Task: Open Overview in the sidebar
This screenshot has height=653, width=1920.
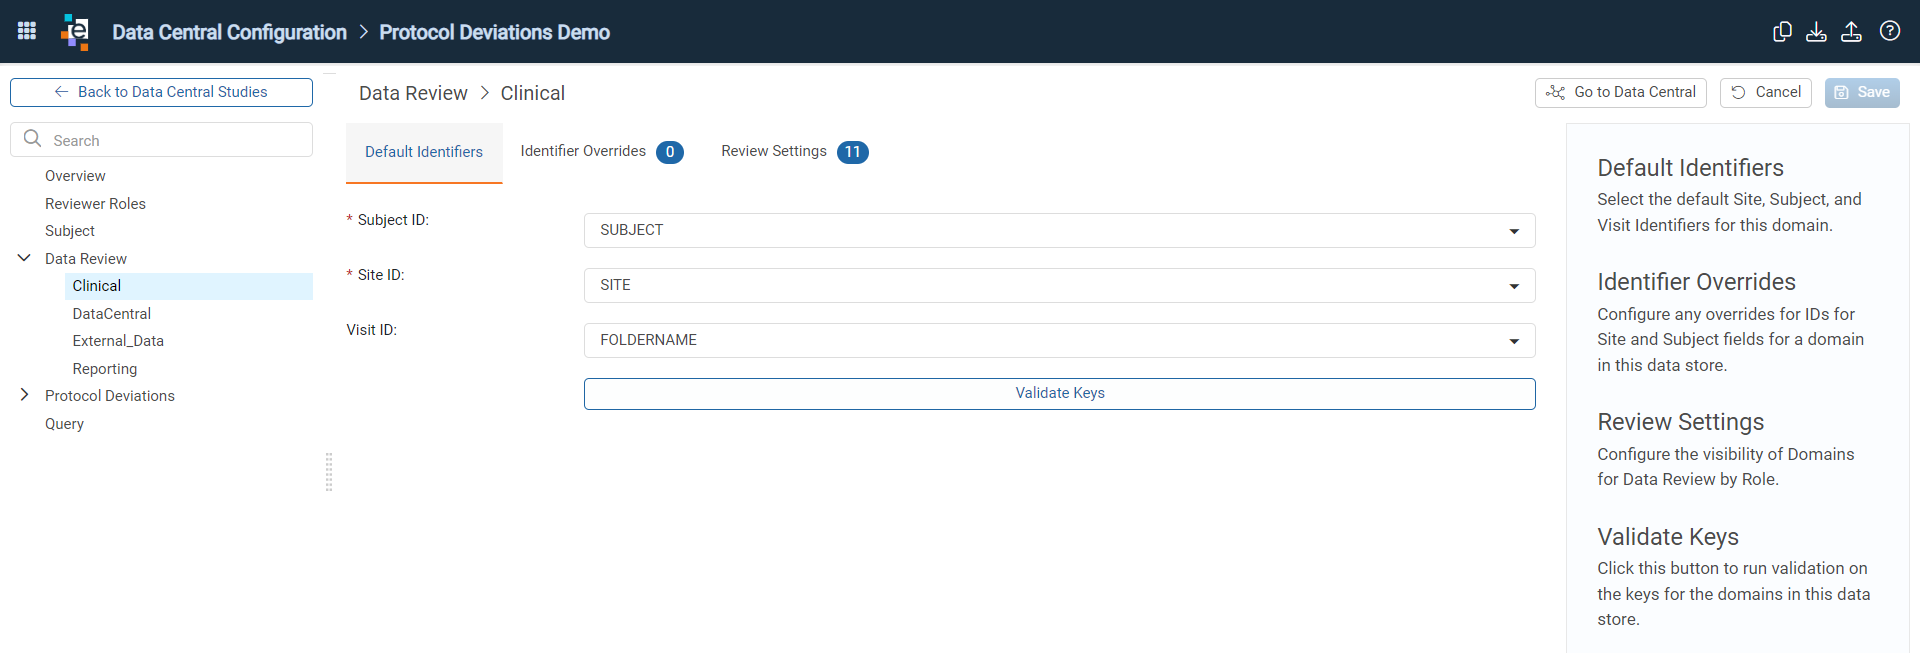Action: coord(75,176)
